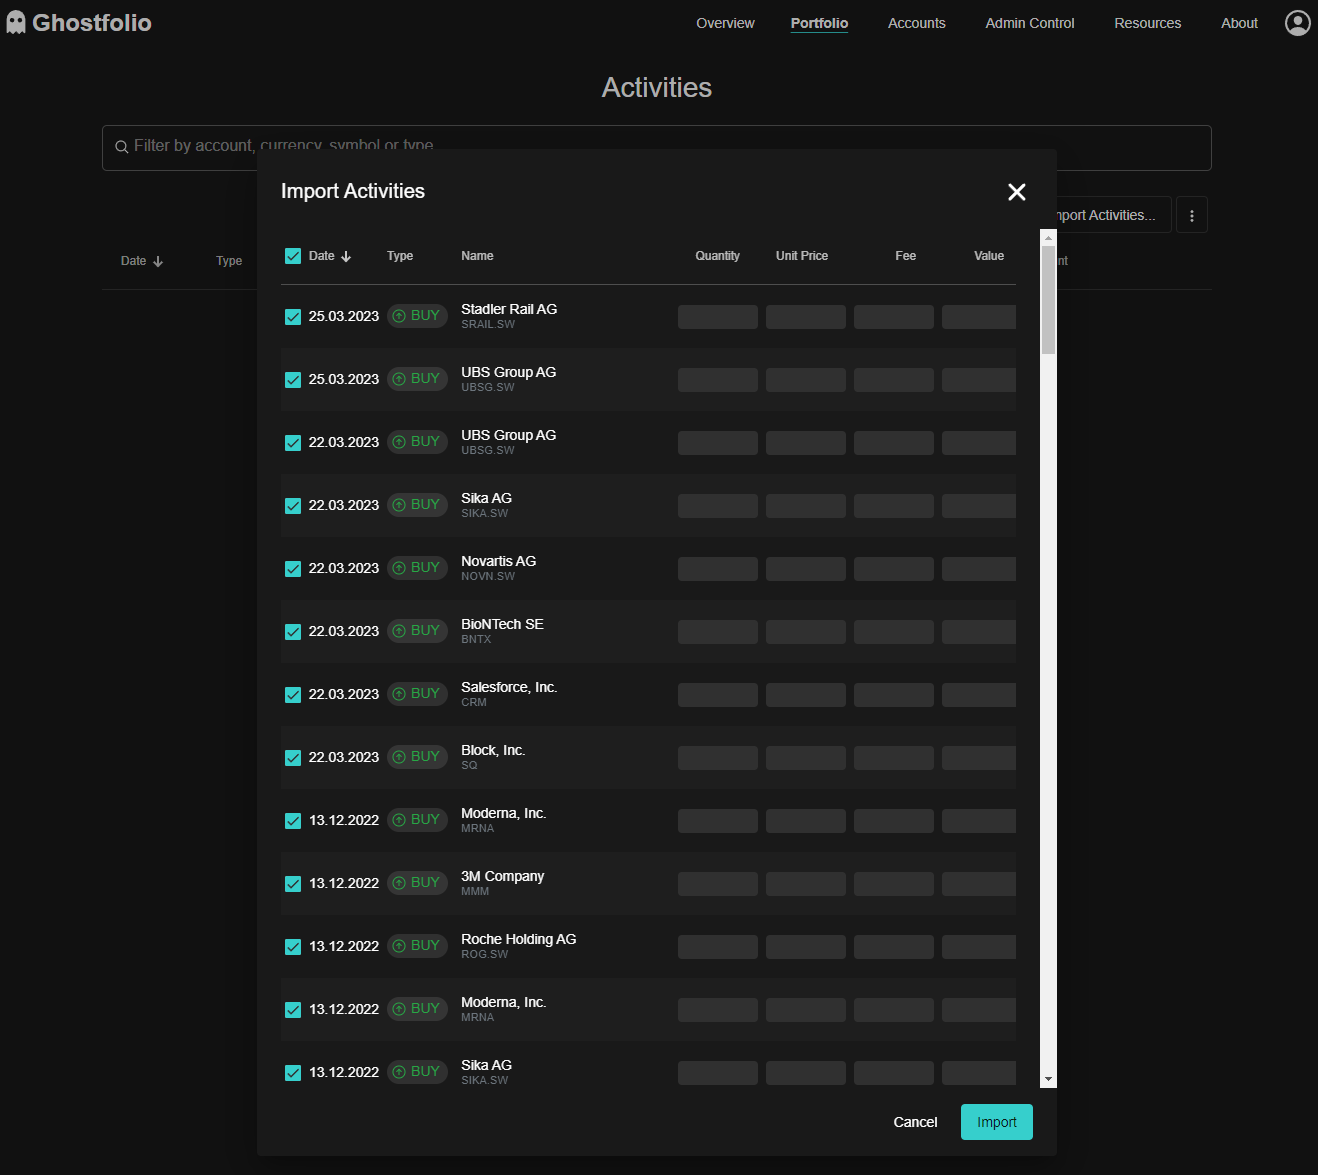This screenshot has width=1318, height=1175.
Task: Uncheck the select-all checkbox in header
Action: pos(293,255)
